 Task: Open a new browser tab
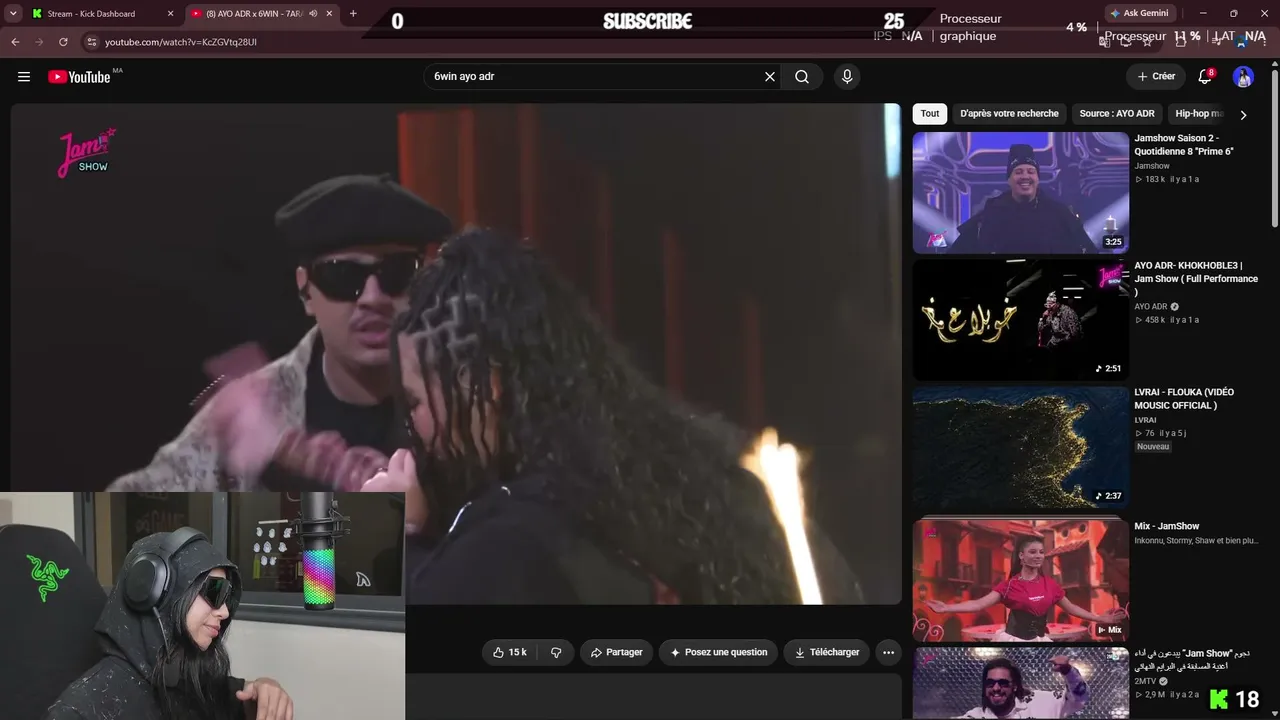(x=353, y=14)
